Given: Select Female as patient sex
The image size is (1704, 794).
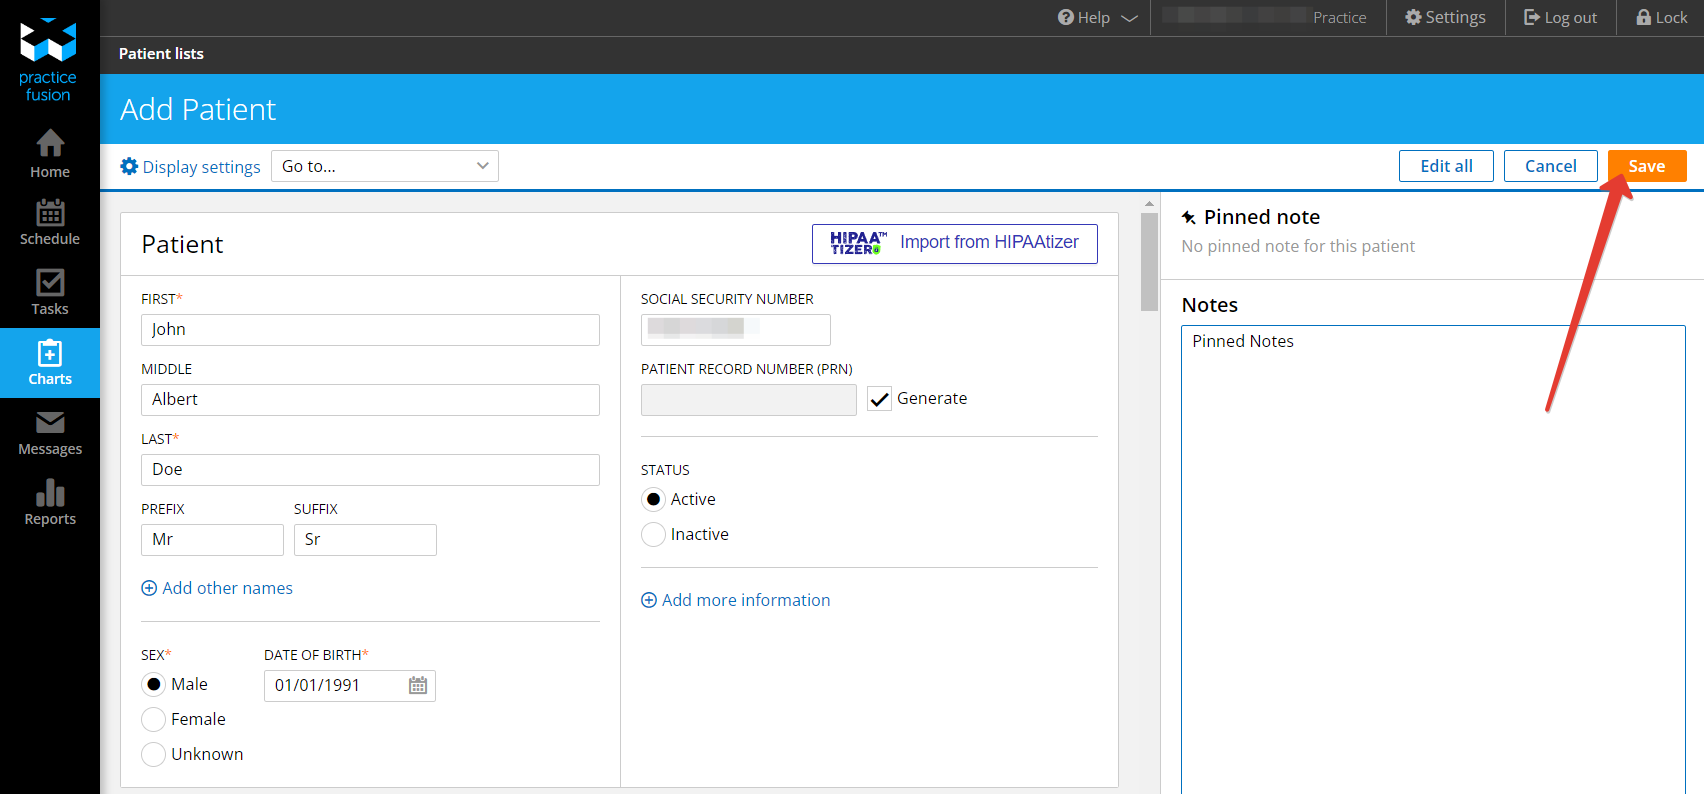Looking at the screenshot, I should pyautogui.click(x=154, y=719).
